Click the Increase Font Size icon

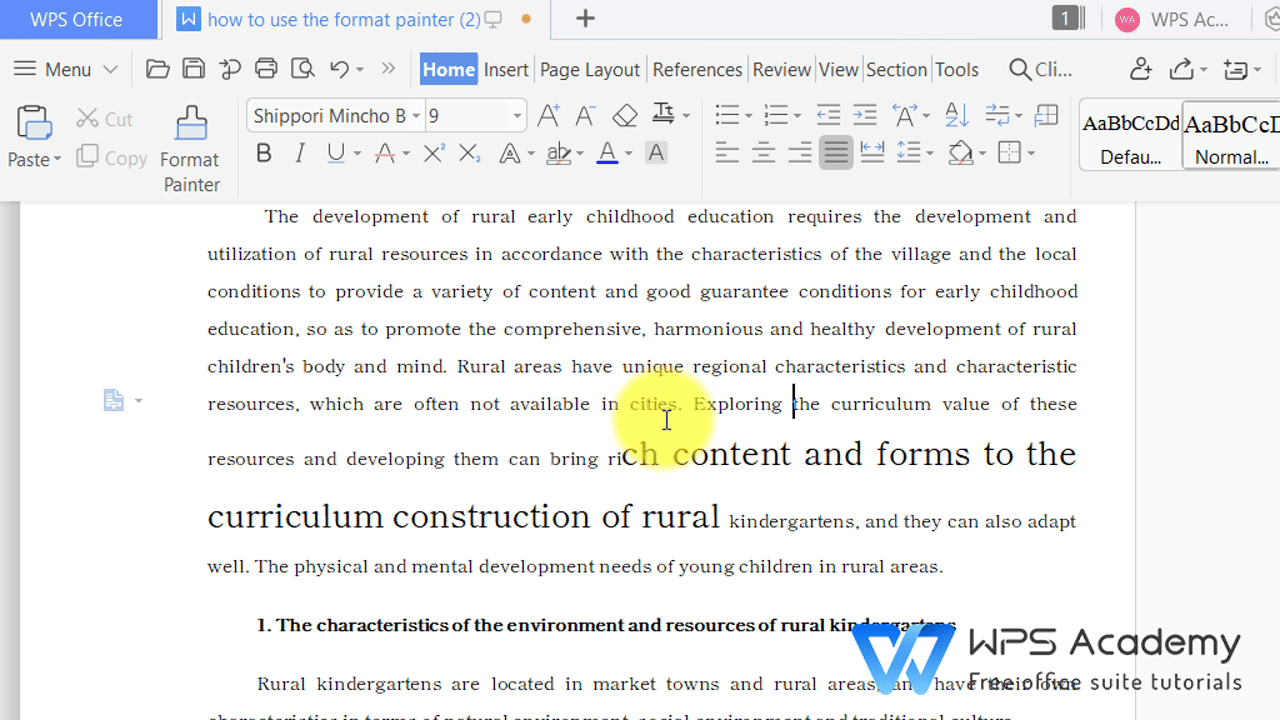pos(546,114)
